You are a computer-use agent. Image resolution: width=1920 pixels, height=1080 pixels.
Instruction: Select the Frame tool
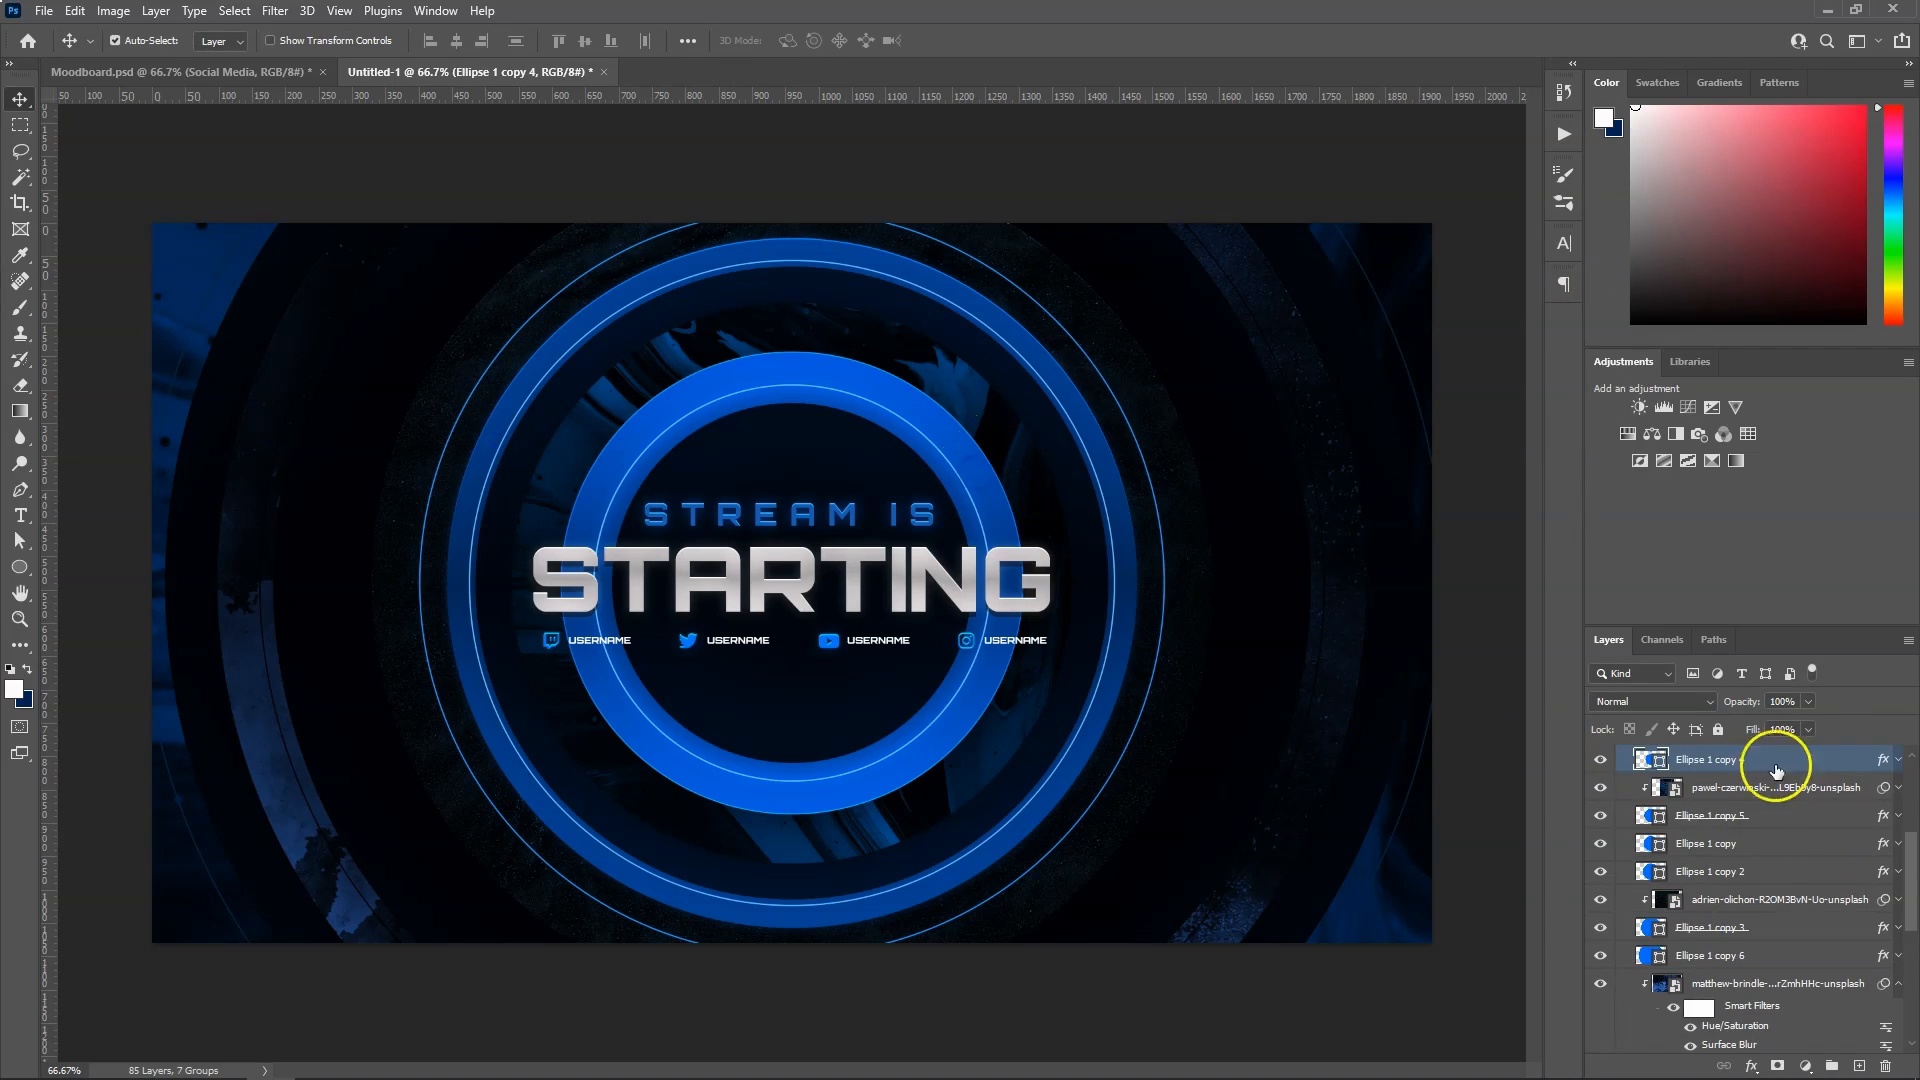coord(20,229)
